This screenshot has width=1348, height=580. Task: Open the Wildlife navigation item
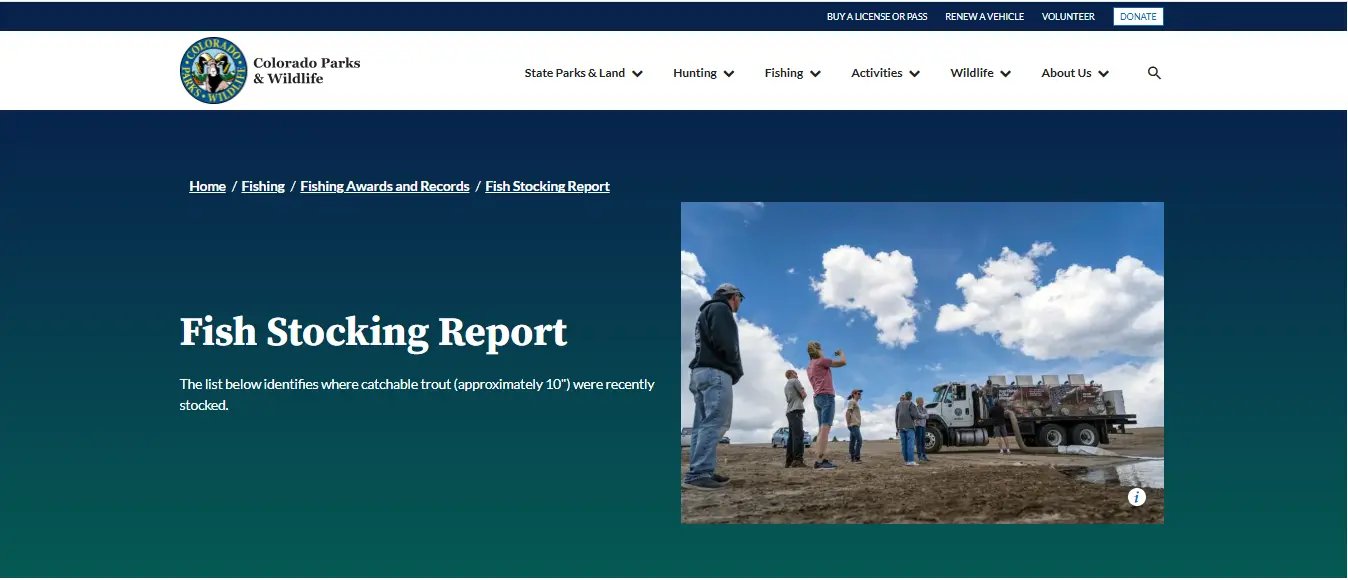(x=972, y=73)
